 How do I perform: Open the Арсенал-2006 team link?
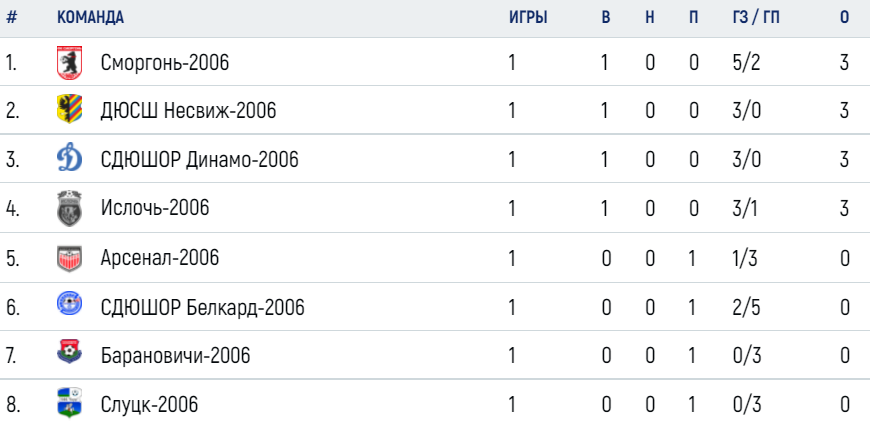point(160,258)
